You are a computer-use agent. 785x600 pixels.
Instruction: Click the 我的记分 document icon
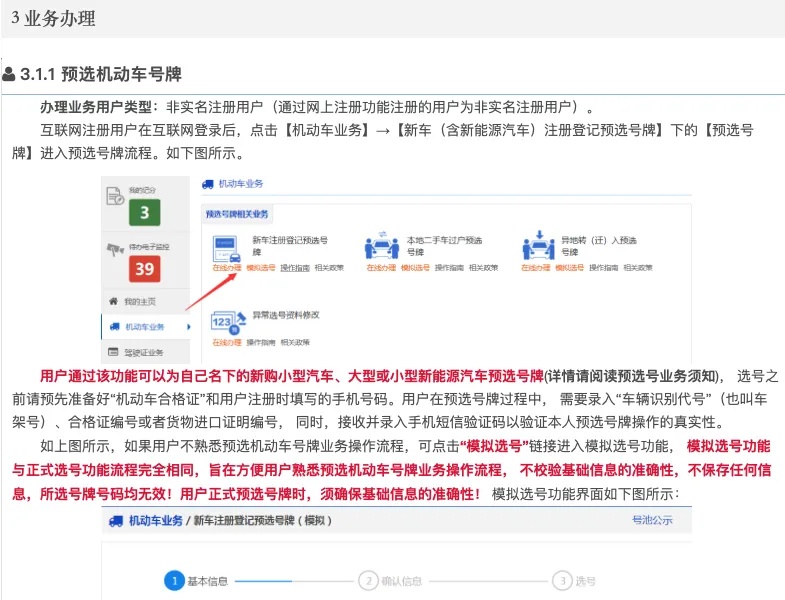115,196
